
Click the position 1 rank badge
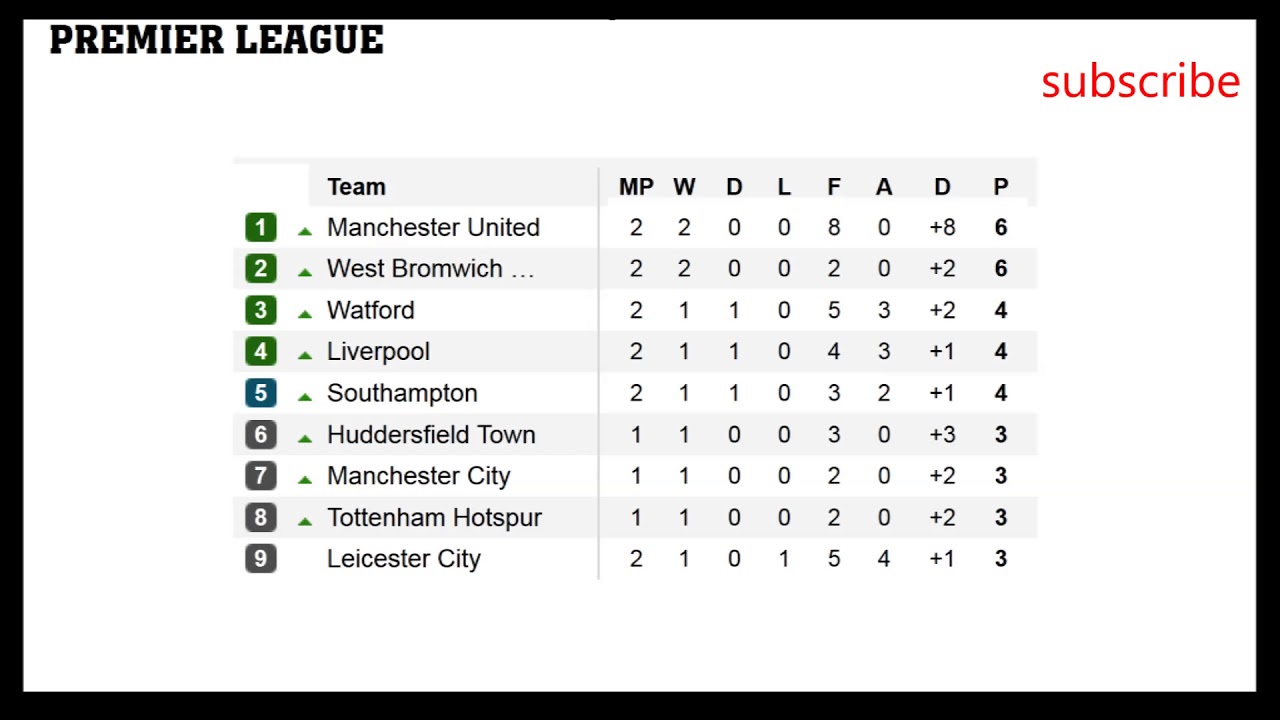pos(260,228)
